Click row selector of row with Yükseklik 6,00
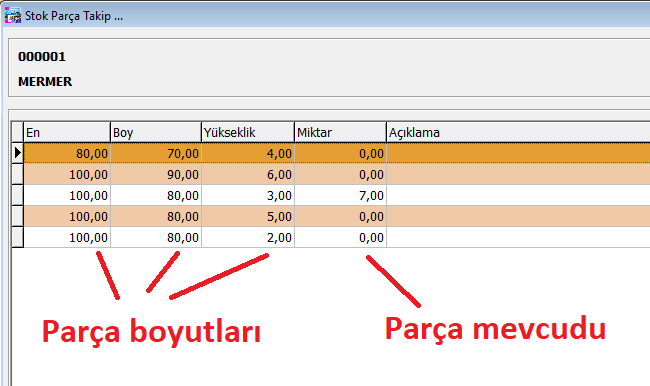 pos(17,175)
